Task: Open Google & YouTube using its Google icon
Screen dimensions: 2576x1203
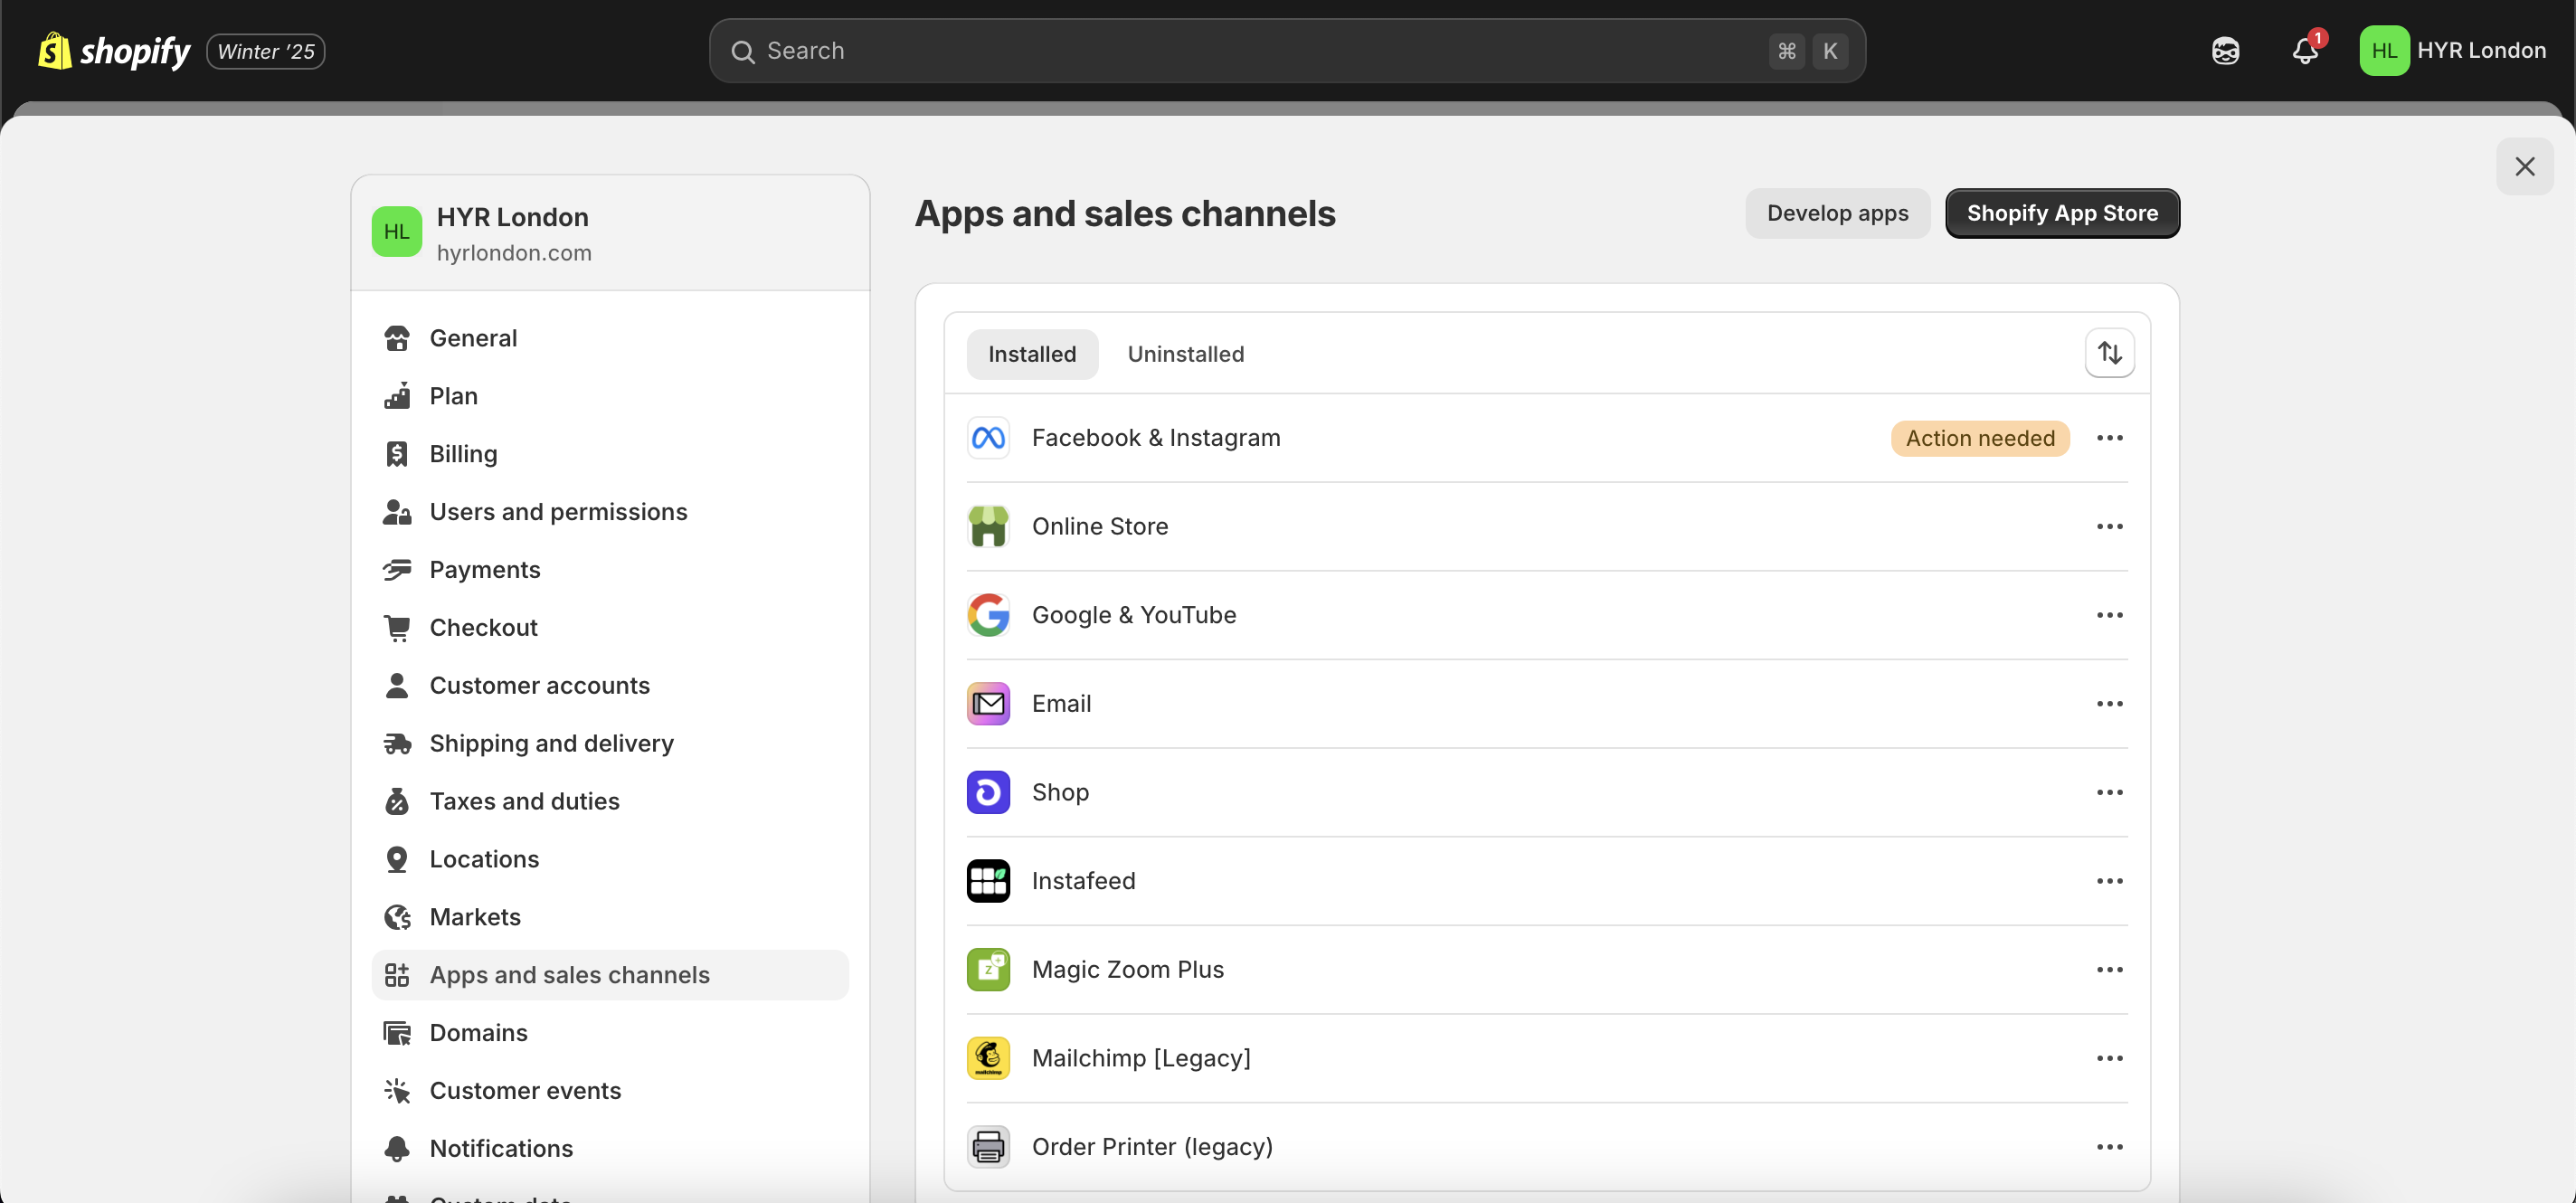Action: click(988, 614)
